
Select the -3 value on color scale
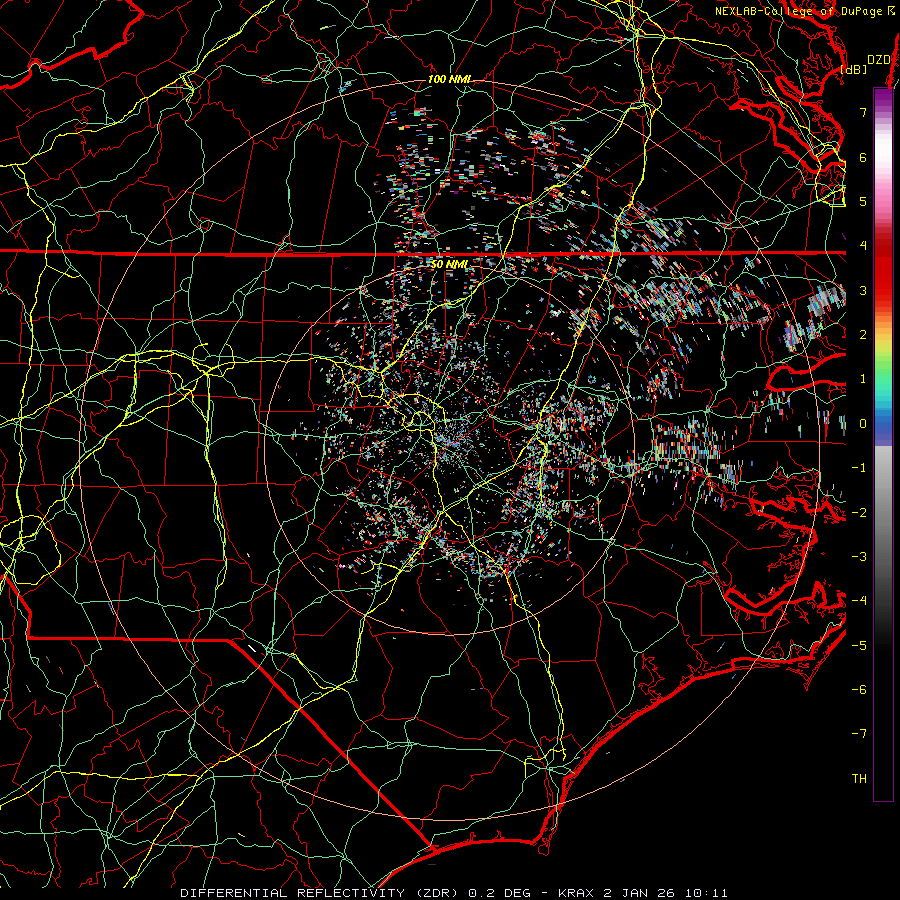(x=859, y=556)
